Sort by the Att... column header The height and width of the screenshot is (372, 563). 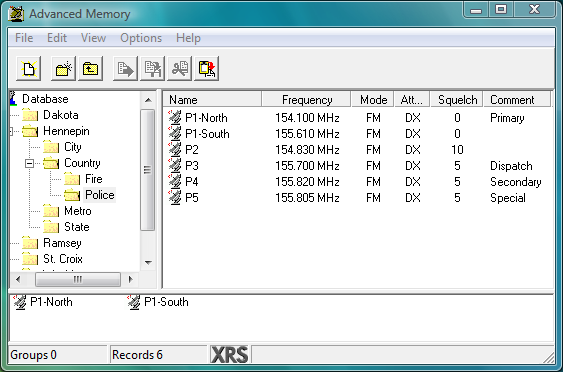[413, 99]
